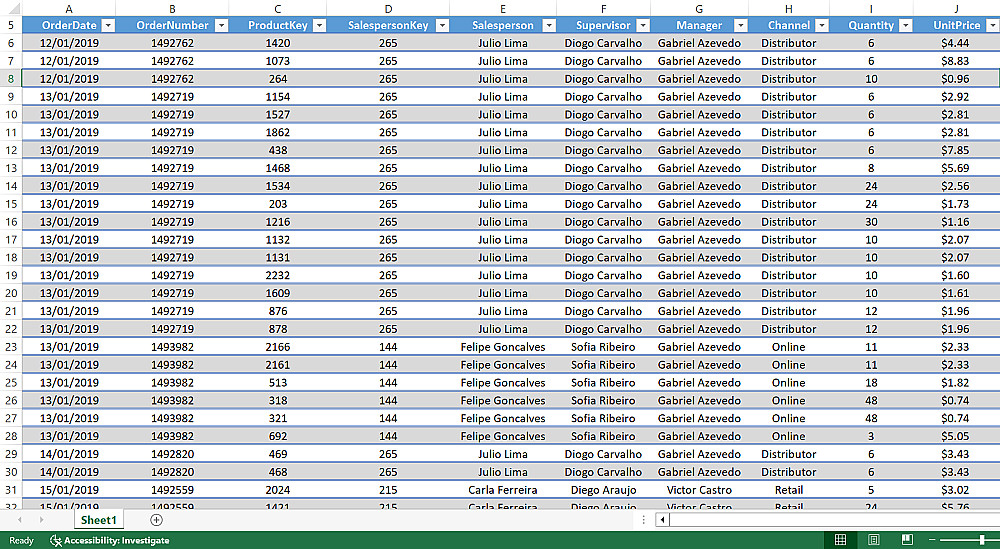
Task: Select ProductKey cell 1073
Action: tap(277, 61)
